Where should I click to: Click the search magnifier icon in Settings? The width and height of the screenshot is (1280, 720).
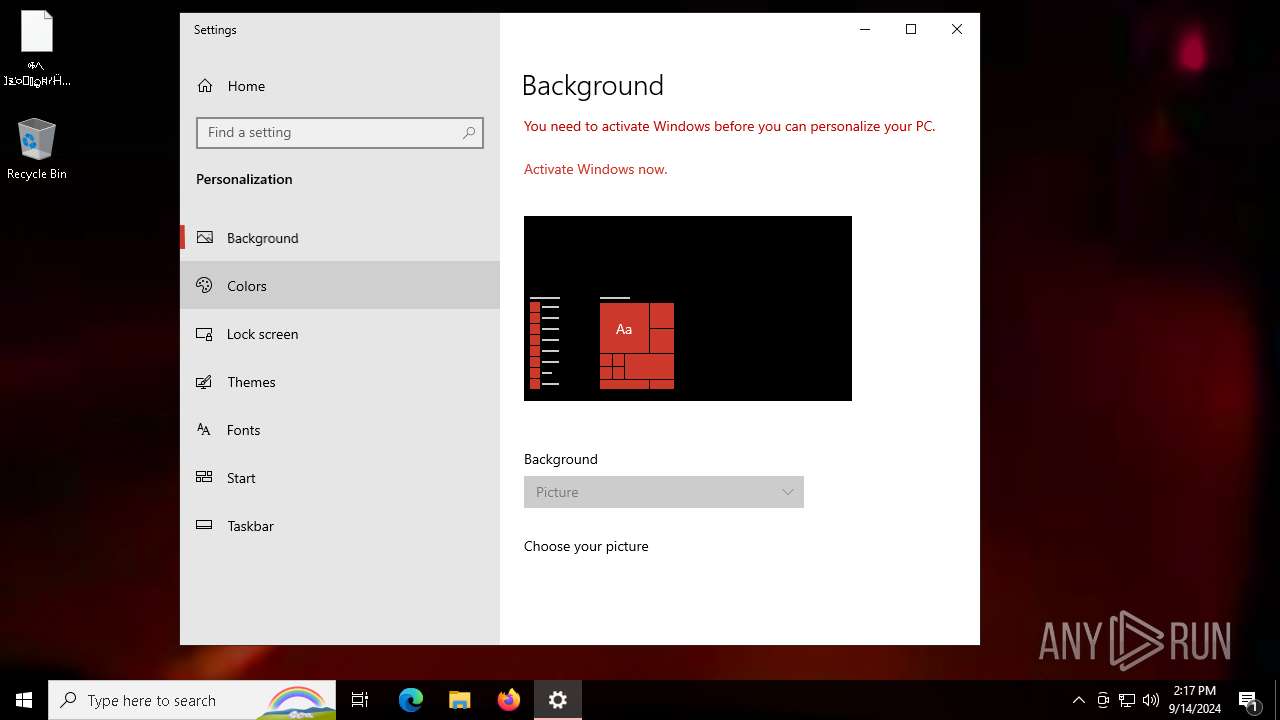point(468,133)
